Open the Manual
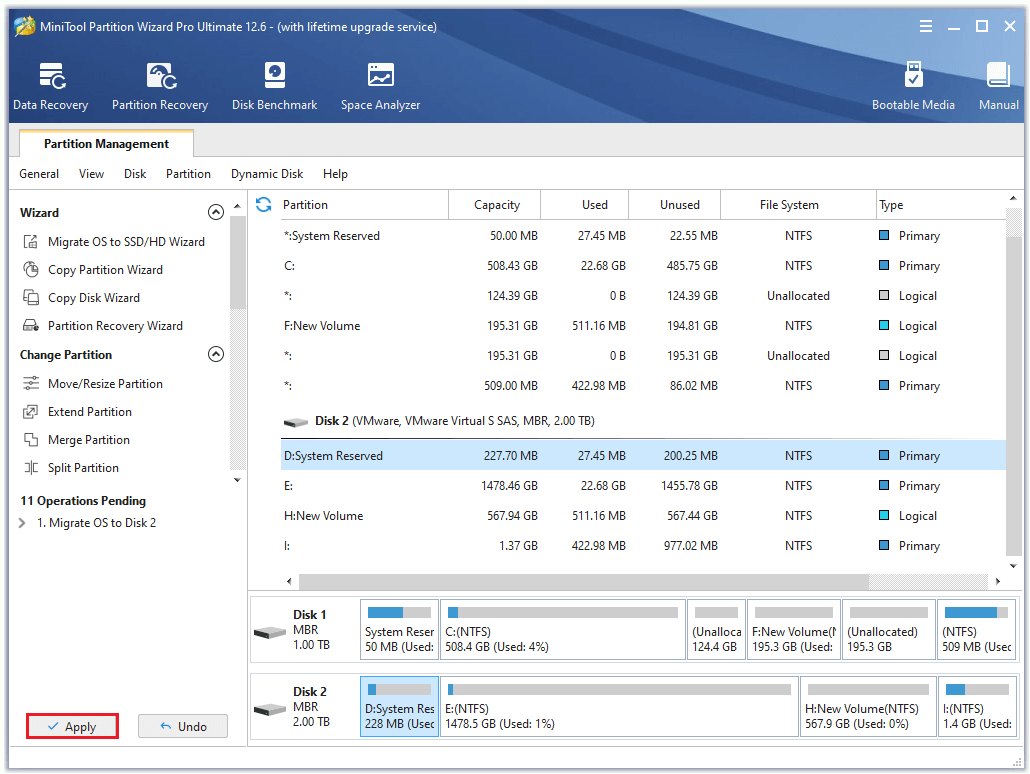Image resolution: width=1030 pixels, height=774 pixels. coord(998,86)
